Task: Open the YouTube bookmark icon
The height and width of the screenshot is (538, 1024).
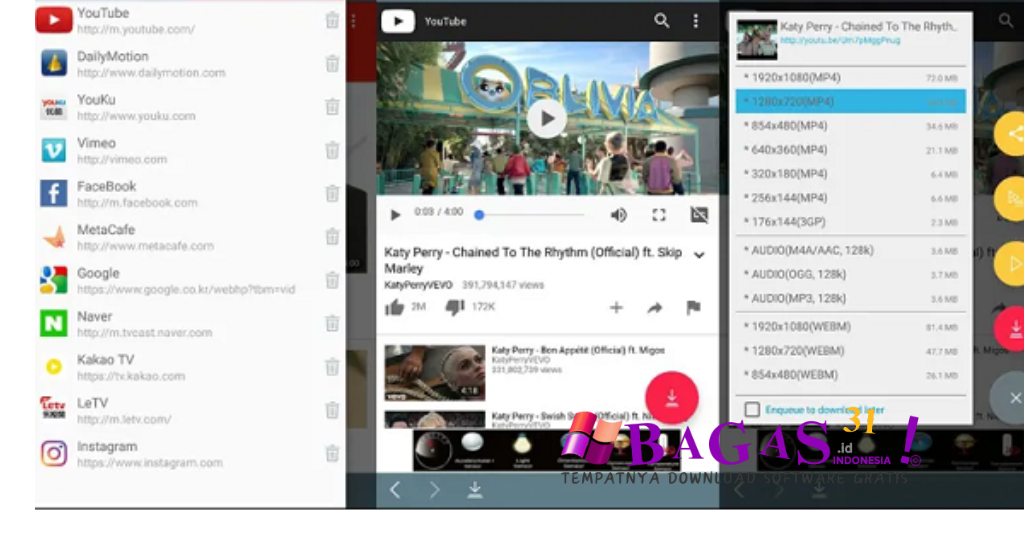Action: click(x=54, y=20)
